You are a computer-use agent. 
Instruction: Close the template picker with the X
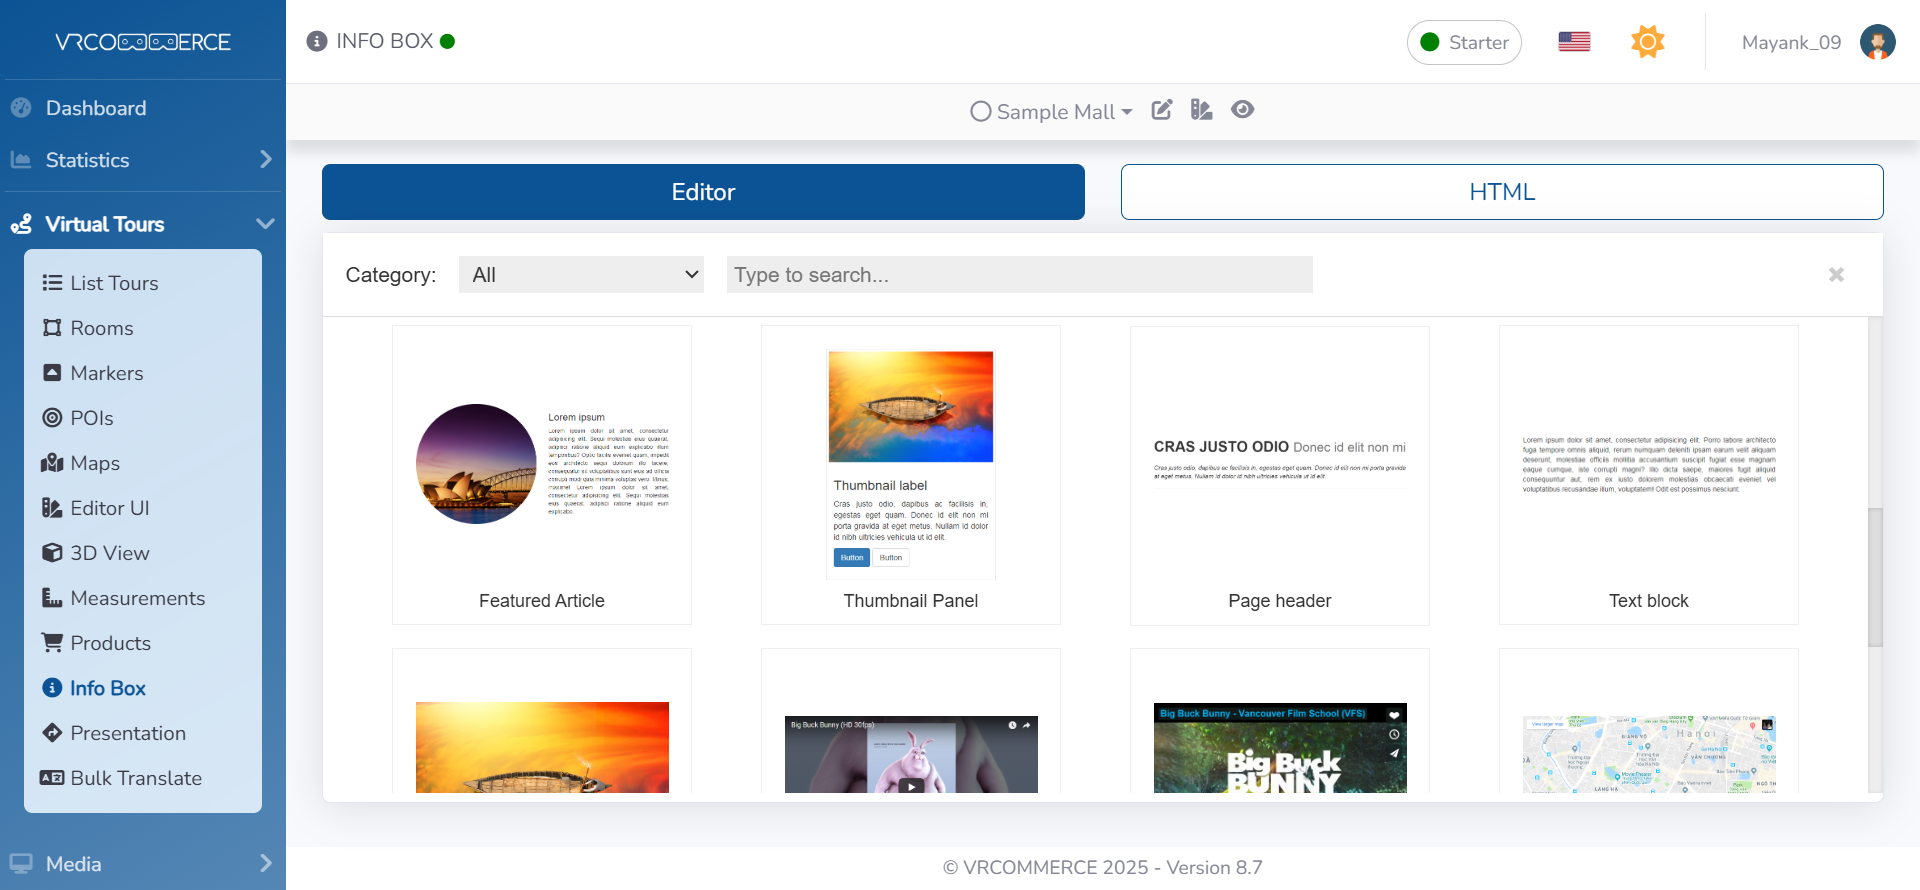point(1836,275)
